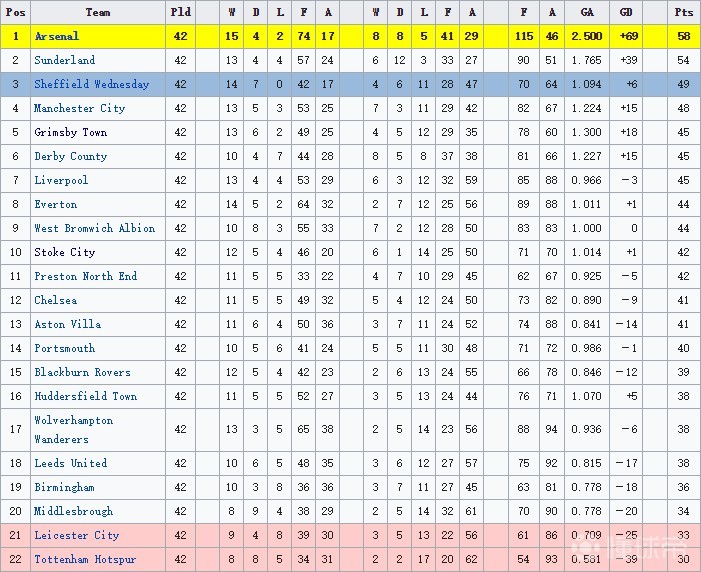Open the Chelsea team link
This screenshot has width=701, height=572.
[55, 300]
